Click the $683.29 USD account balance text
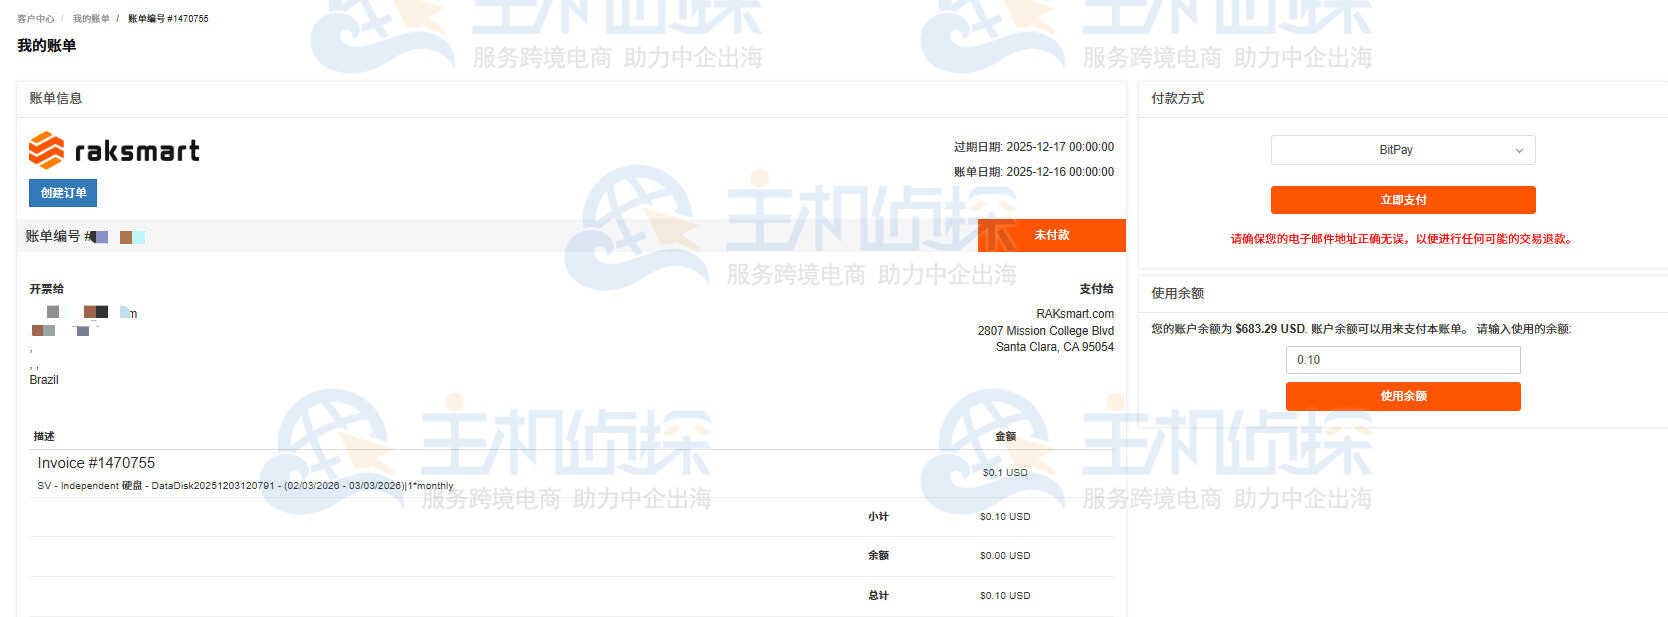The width and height of the screenshot is (1668, 617). click(x=1270, y=329)
